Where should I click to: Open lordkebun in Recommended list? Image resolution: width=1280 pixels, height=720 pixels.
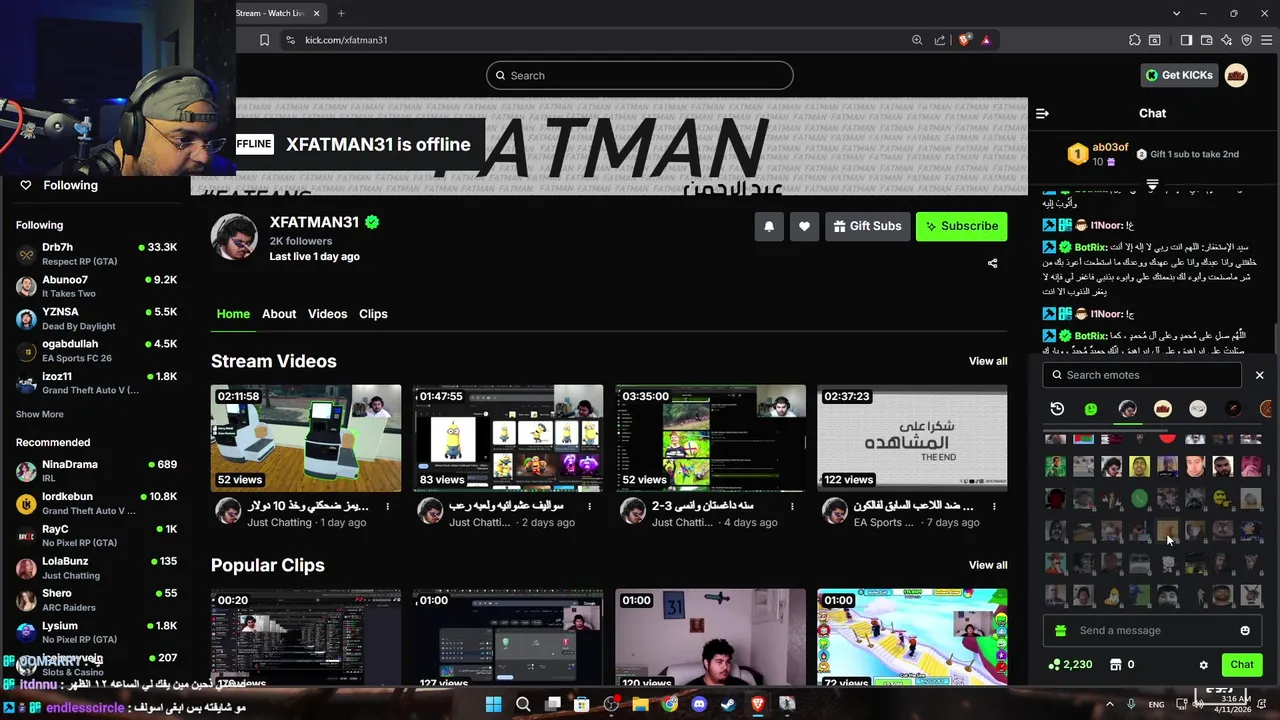click(96, 503)
